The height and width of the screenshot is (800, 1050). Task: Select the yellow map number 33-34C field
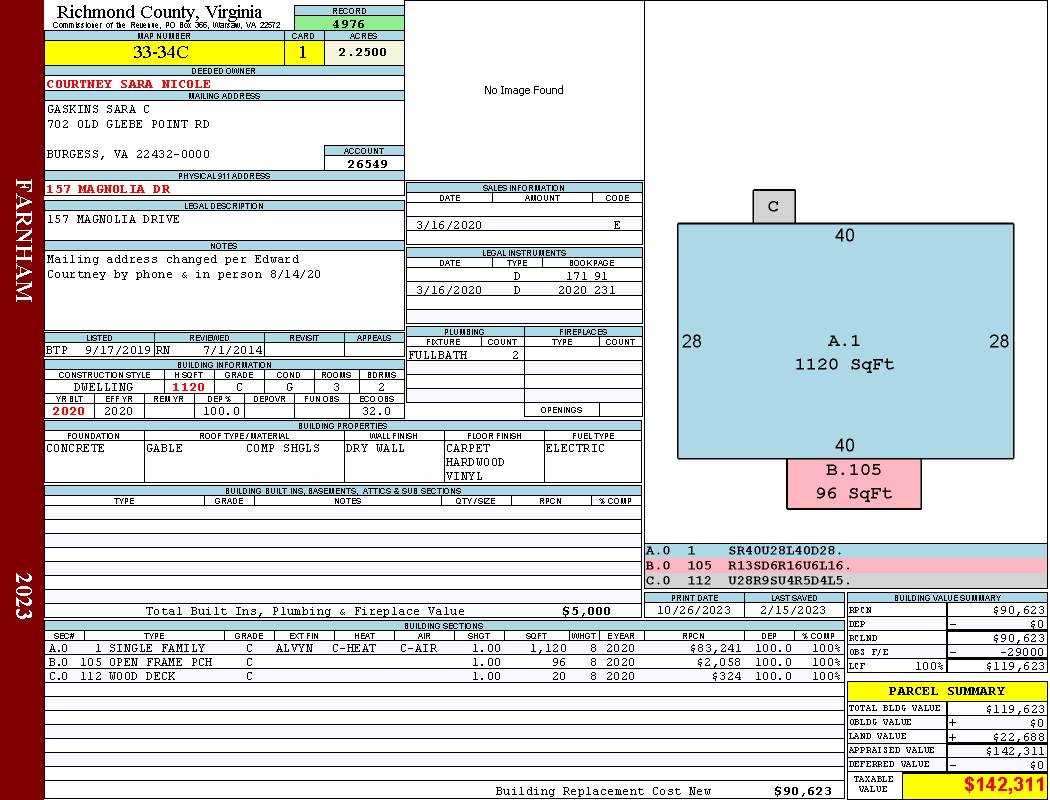point(164,52)
